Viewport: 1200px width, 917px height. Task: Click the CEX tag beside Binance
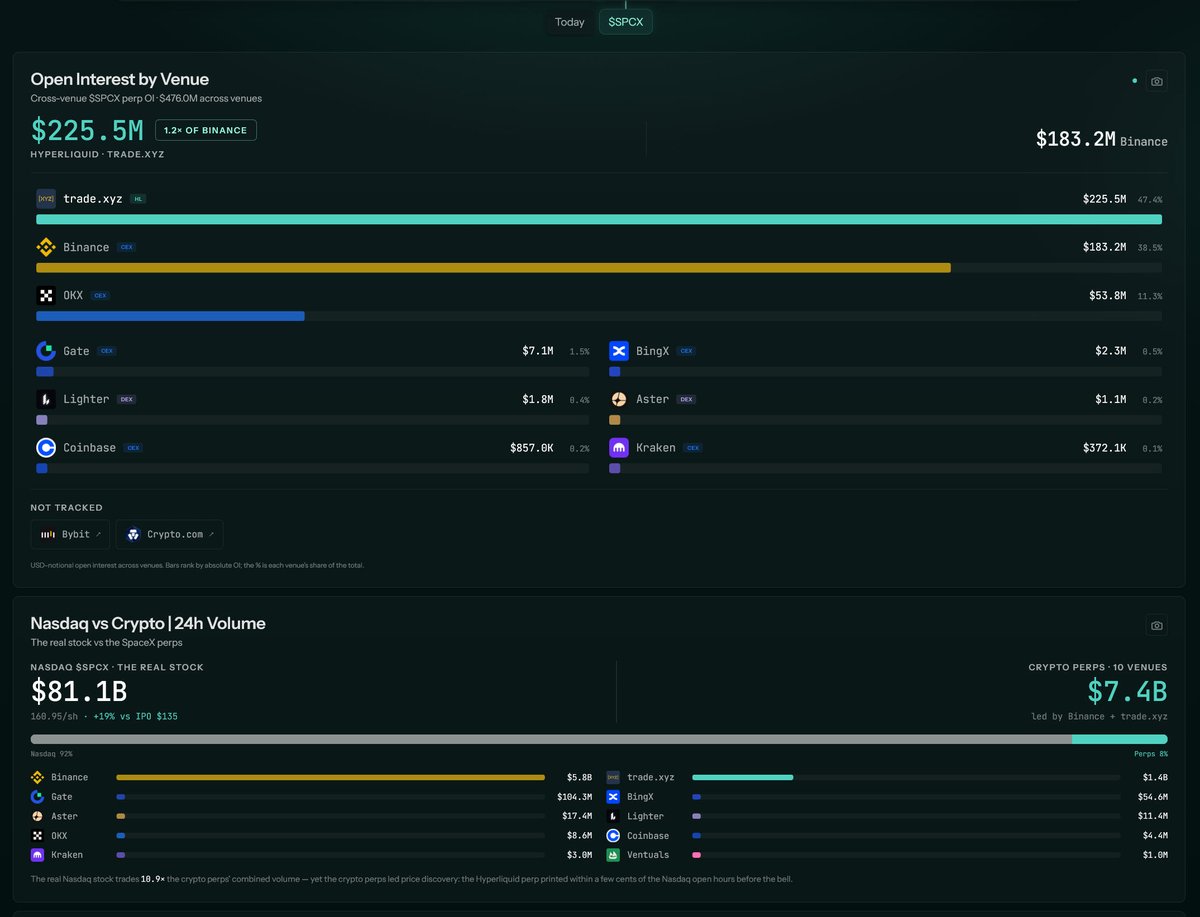[127, 247]
